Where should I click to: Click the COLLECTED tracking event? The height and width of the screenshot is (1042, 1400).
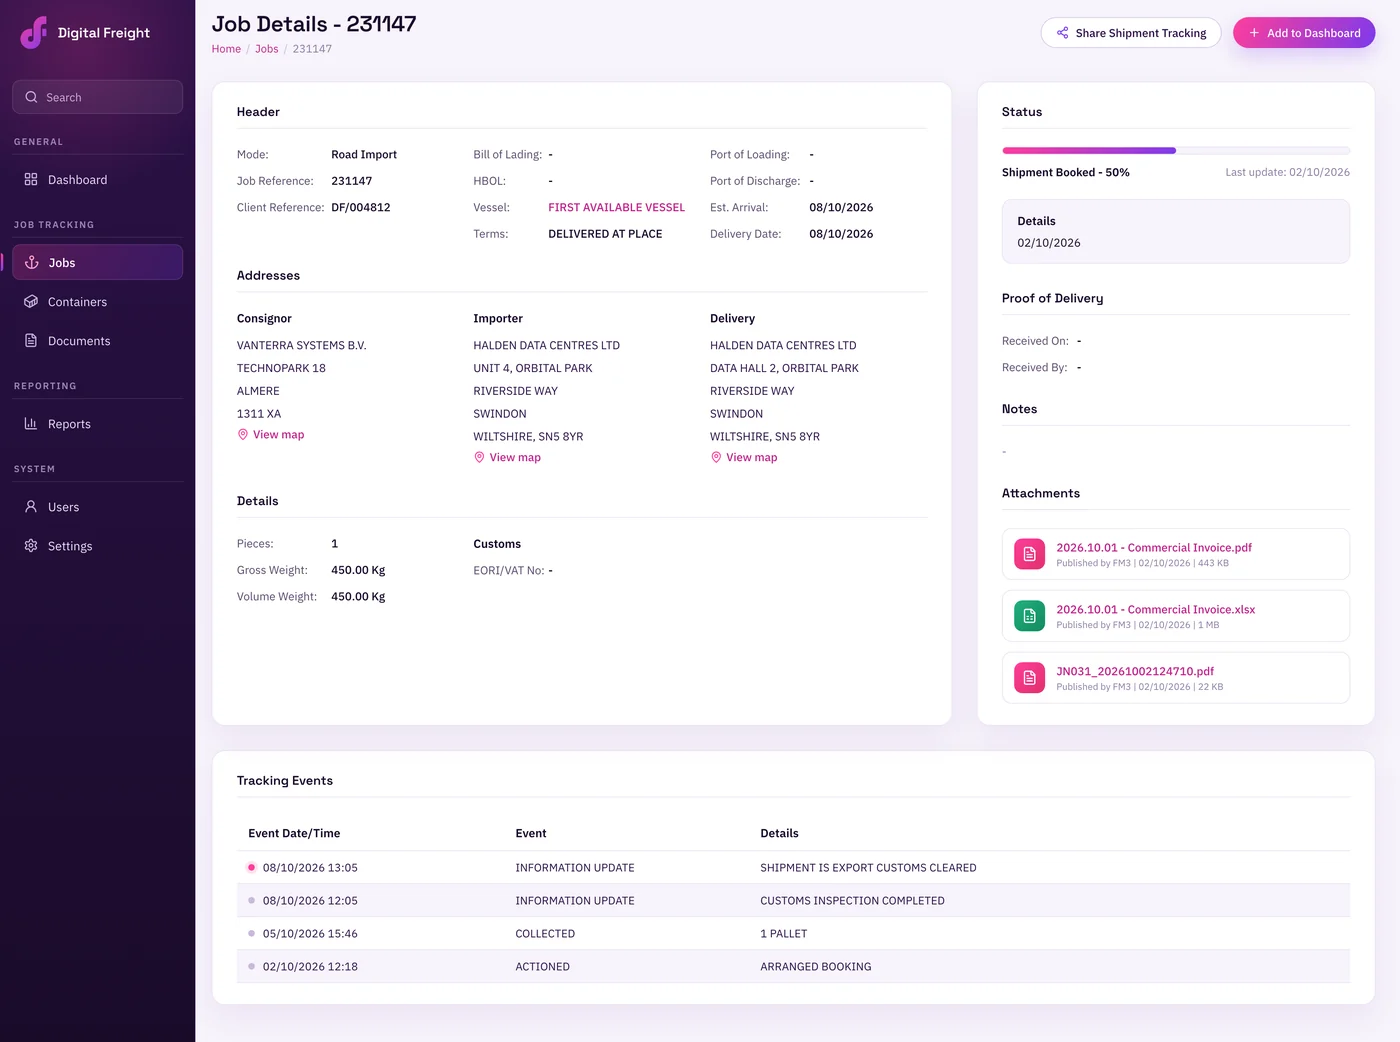click(545, 934)
